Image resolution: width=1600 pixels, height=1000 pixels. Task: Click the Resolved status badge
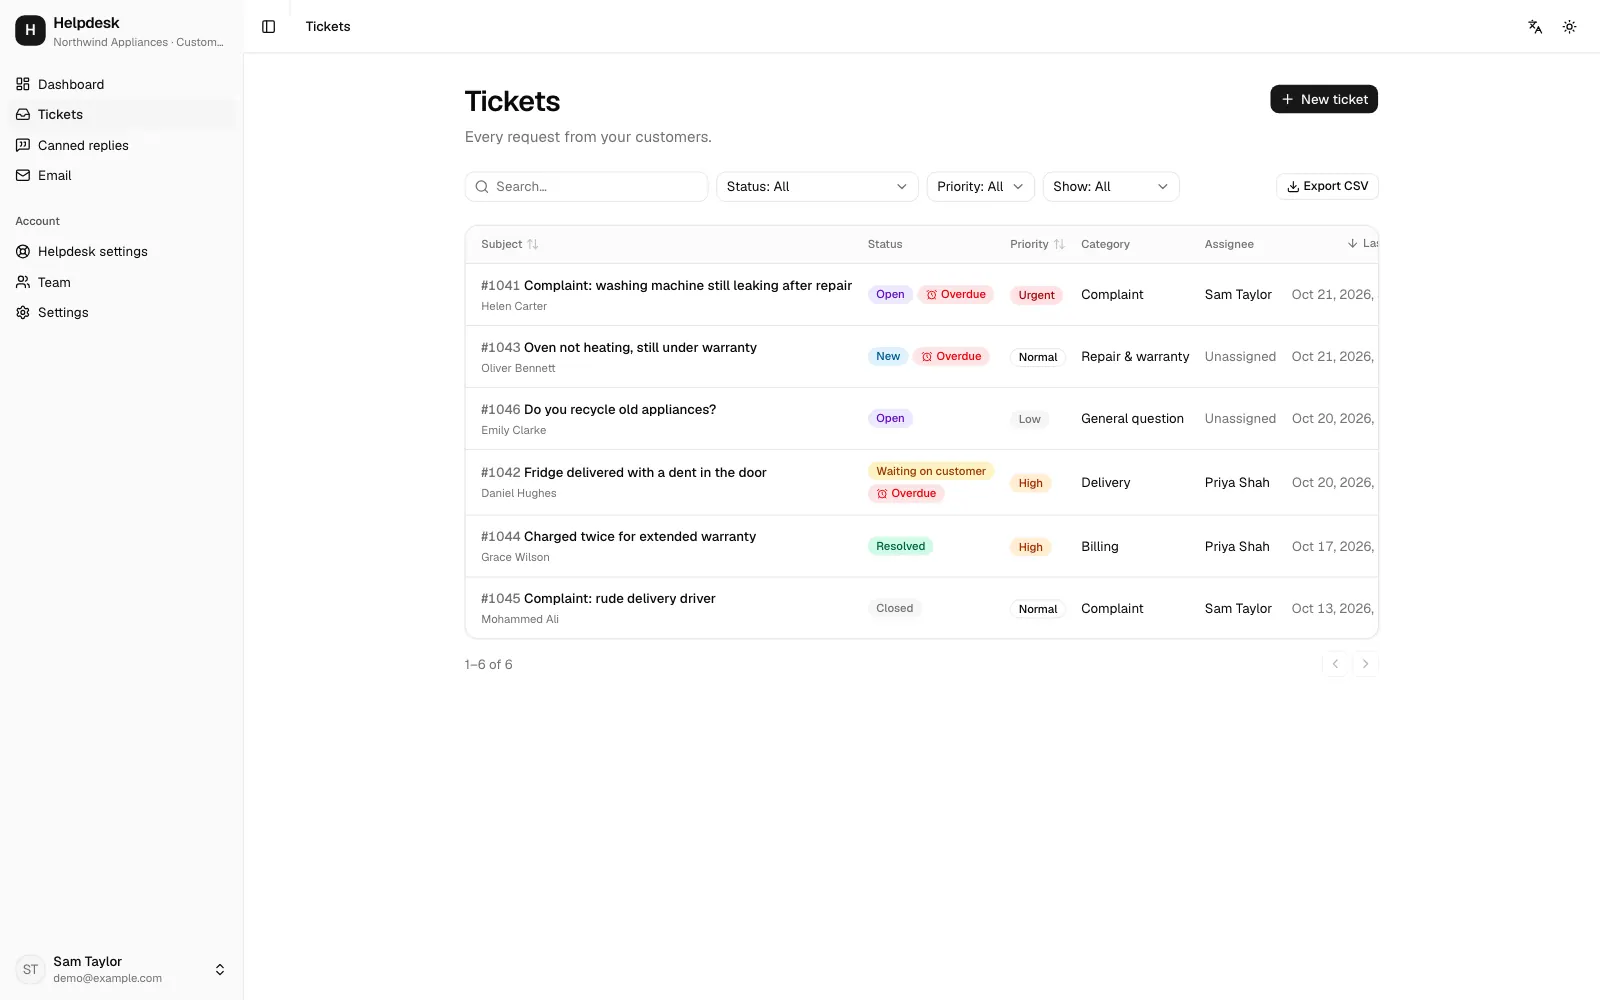[x=900, y=546]
